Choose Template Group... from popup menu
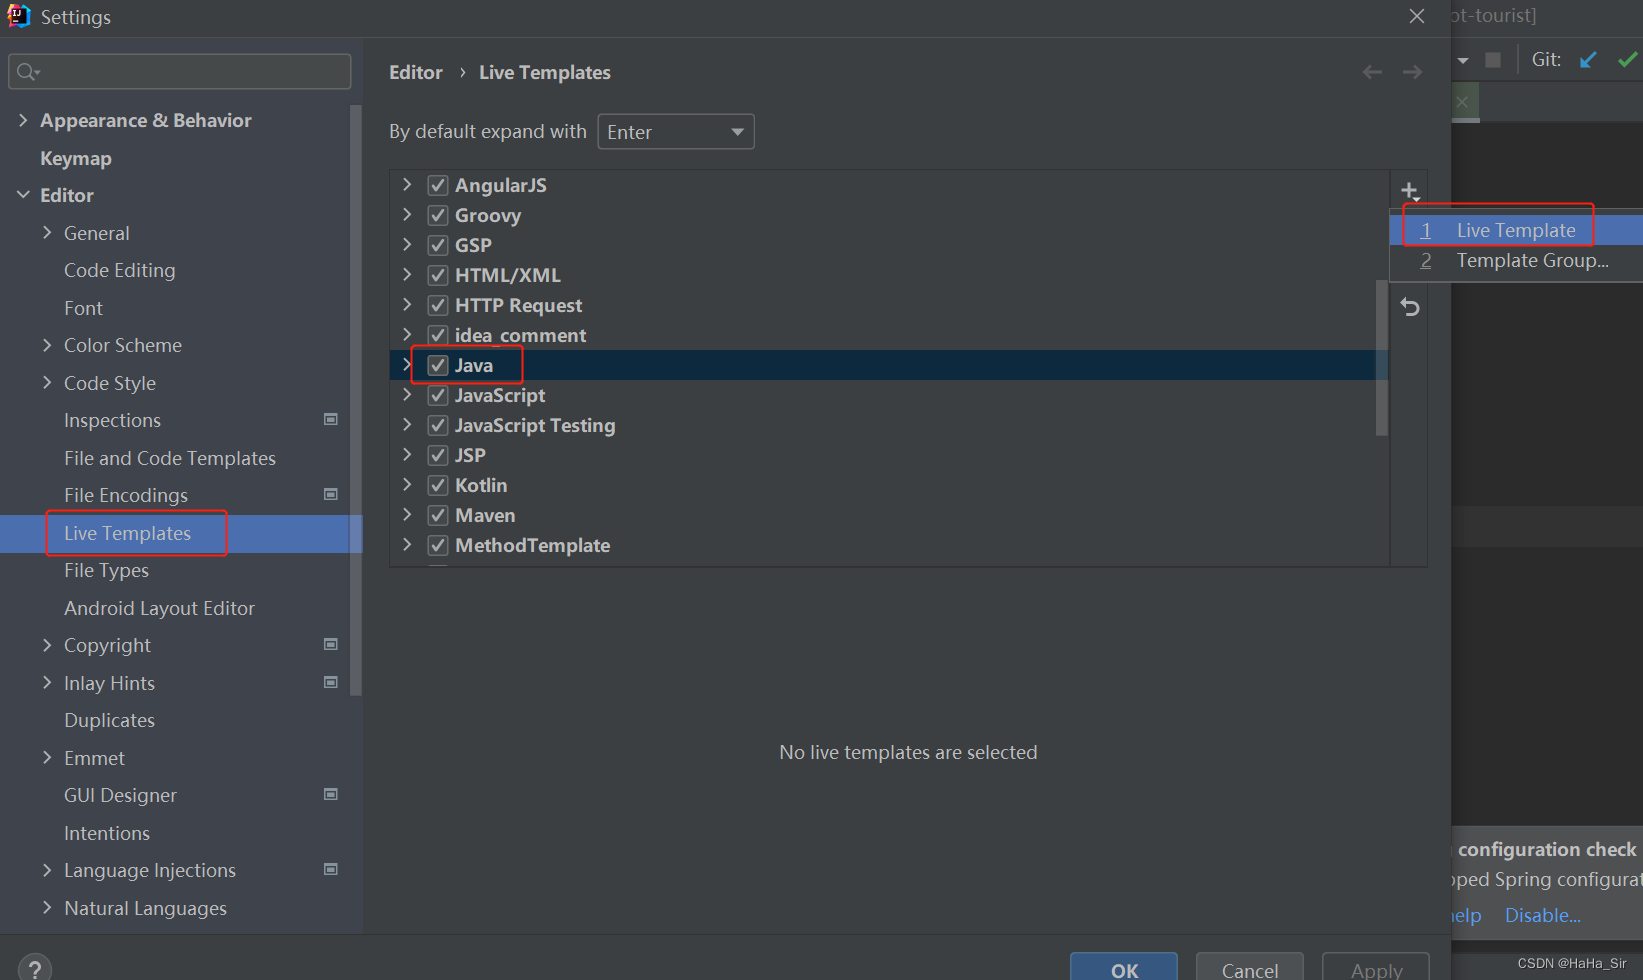Viewport: 1643px width, 980px height. tap(1516, 260)
